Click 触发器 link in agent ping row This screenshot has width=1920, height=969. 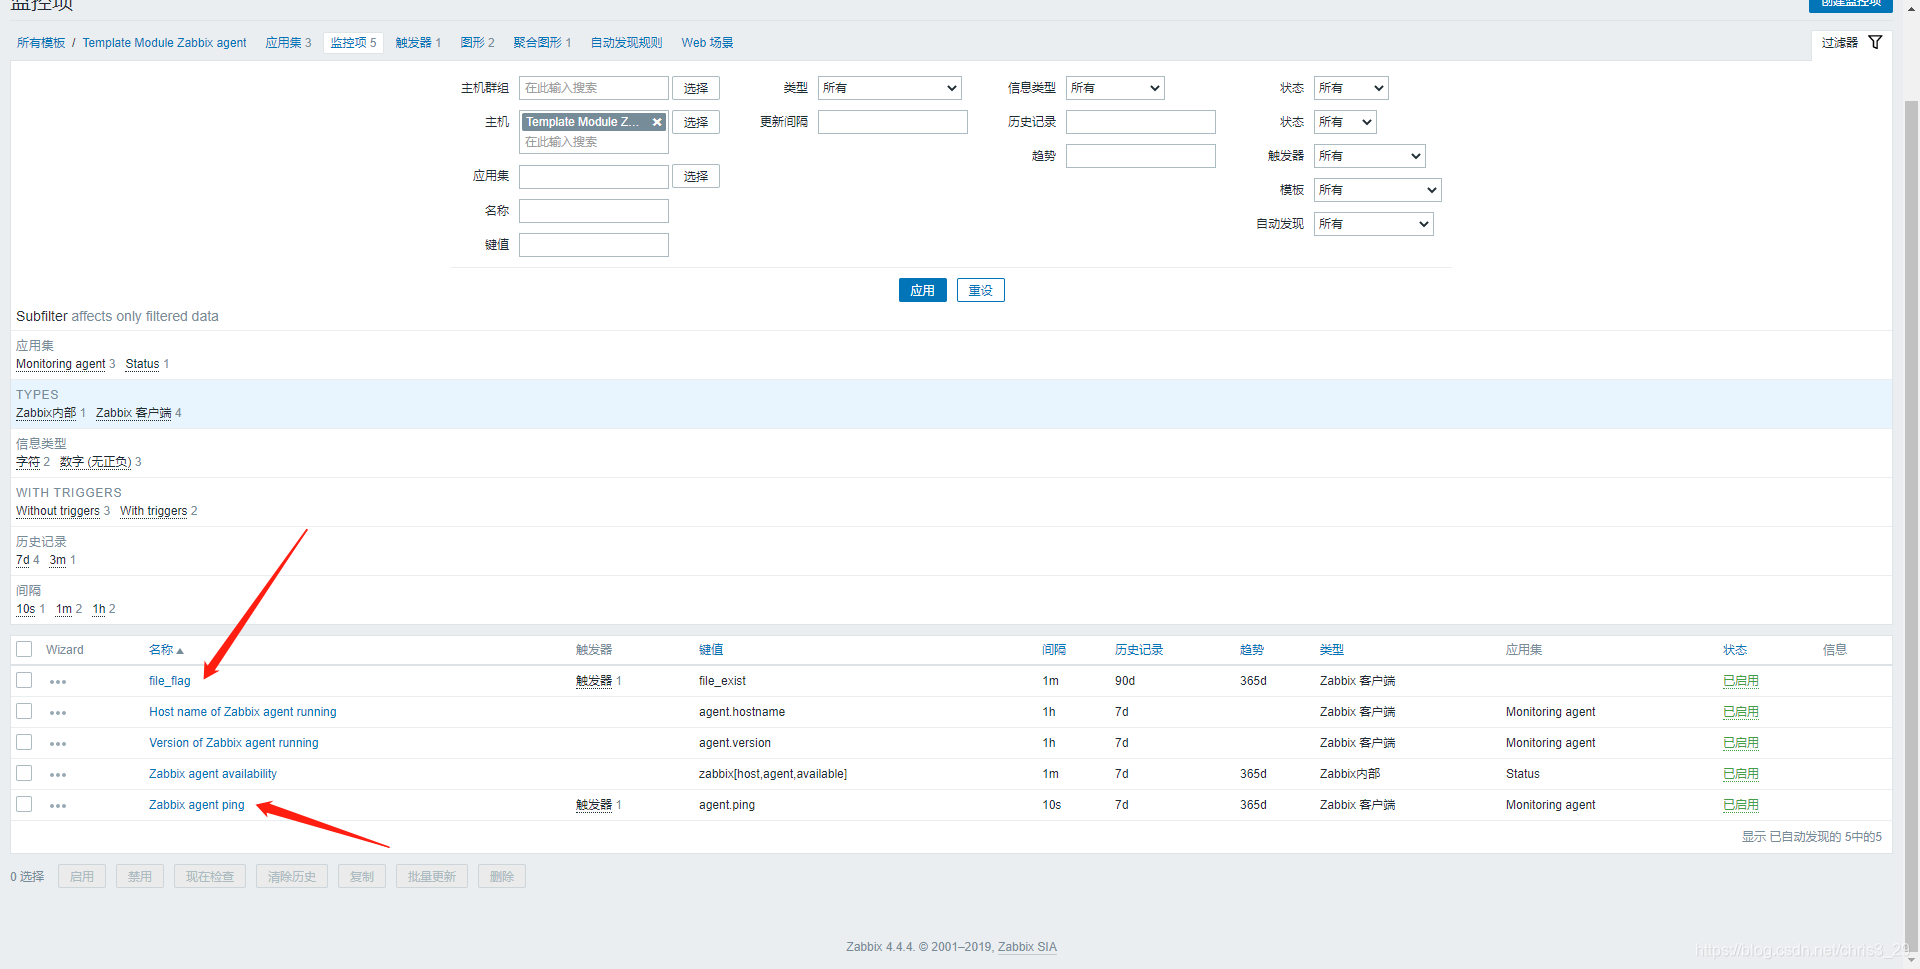(x=593, y=805)
